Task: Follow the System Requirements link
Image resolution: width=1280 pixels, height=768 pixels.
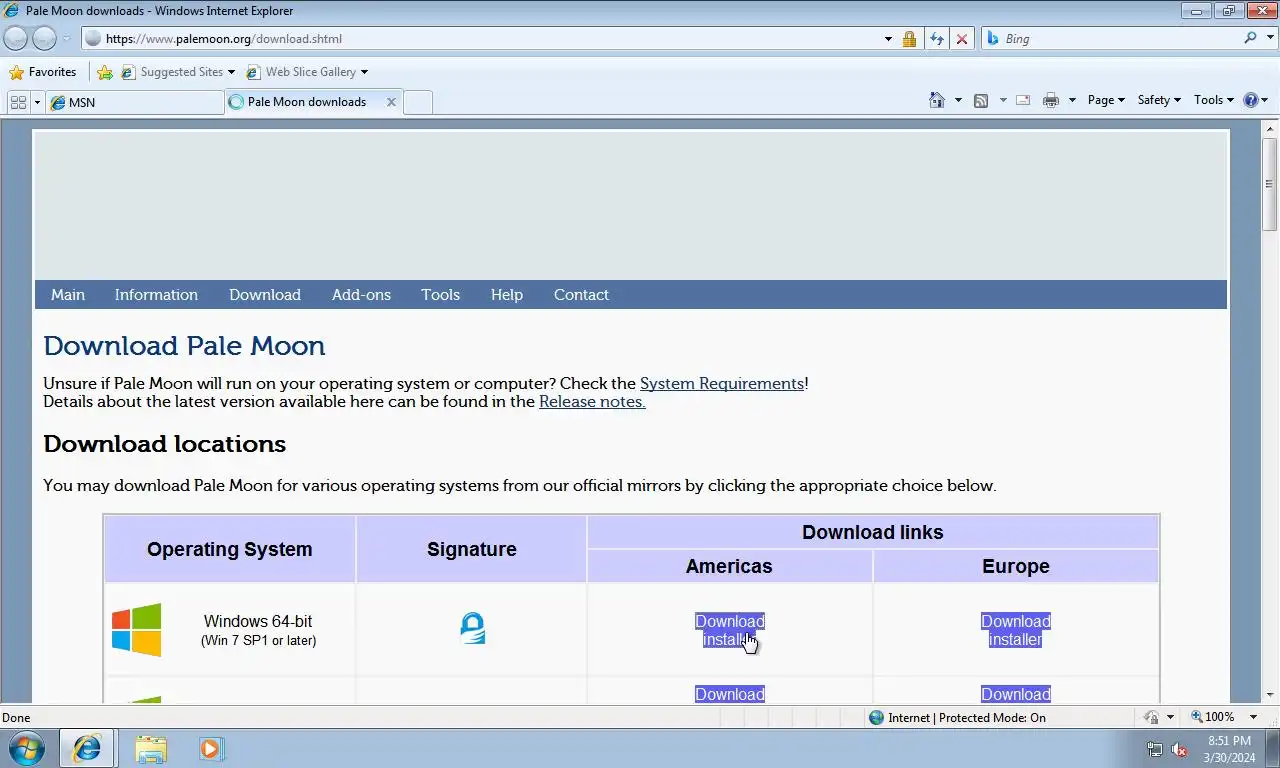Action: click(x=722, y=384)
